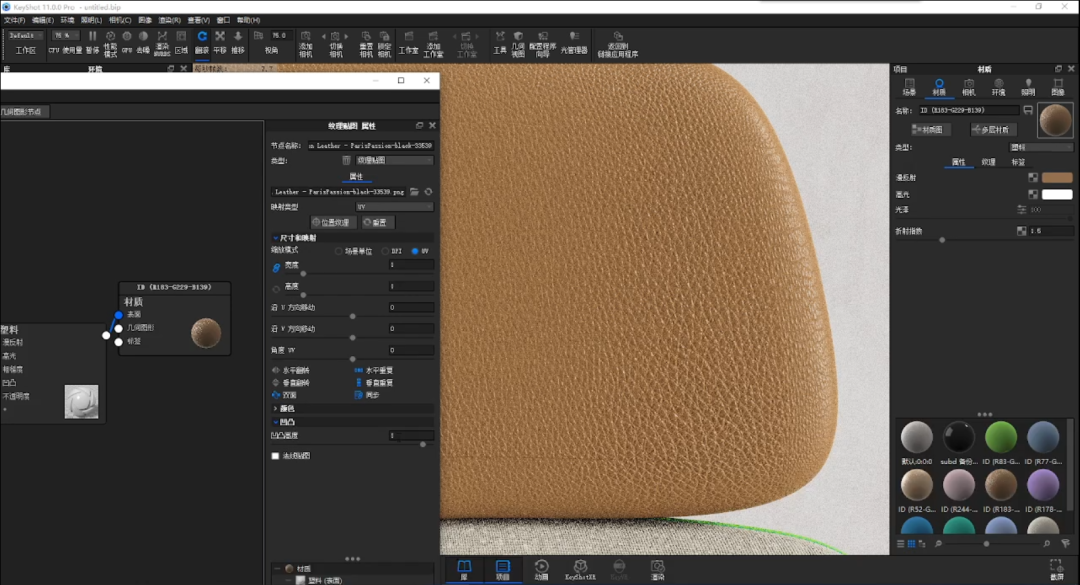Click Multi-Material (多层材质) button
Viewport: 1080px width, 585px height.
(x=992, y=130)
